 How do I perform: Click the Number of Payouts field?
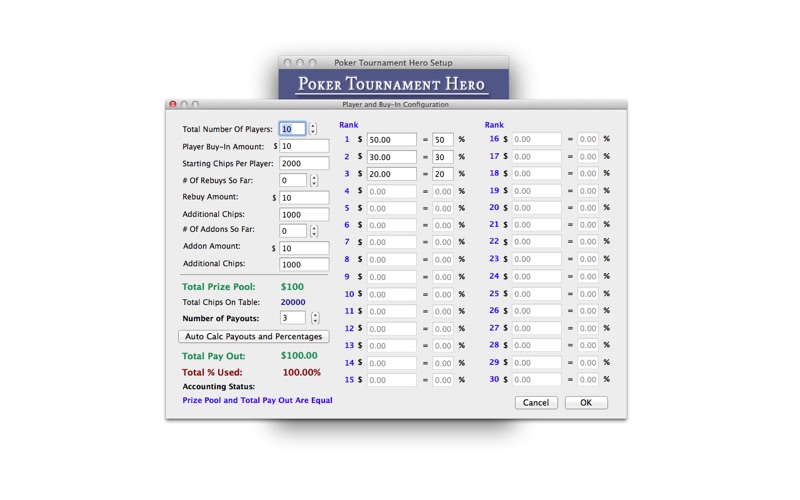pos(293,318)
